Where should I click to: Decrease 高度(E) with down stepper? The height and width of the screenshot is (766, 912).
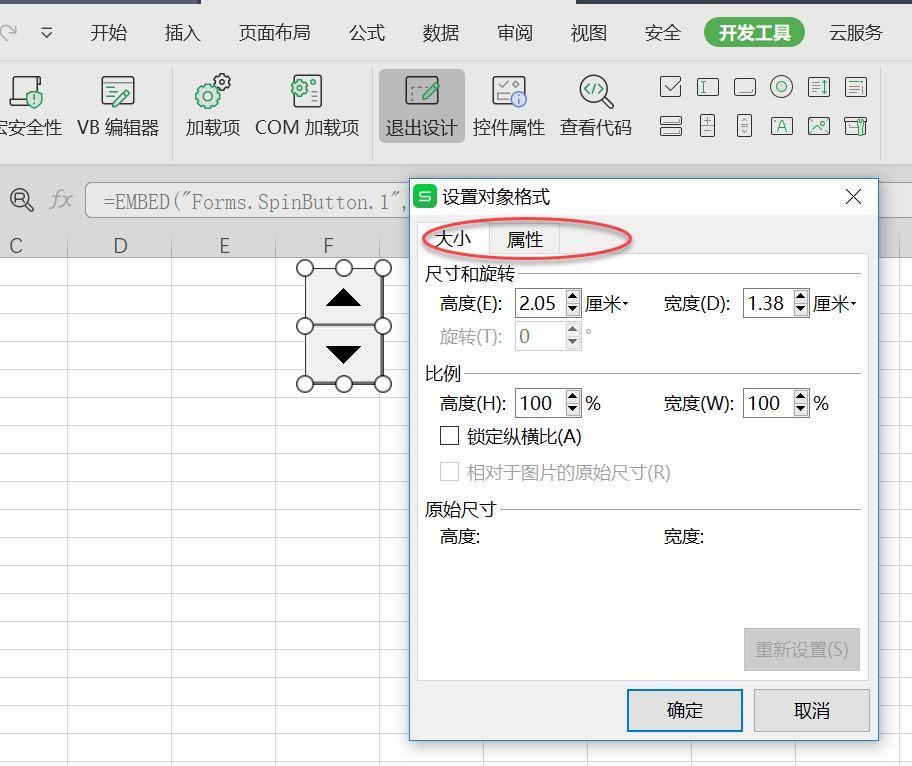(573, 310)
